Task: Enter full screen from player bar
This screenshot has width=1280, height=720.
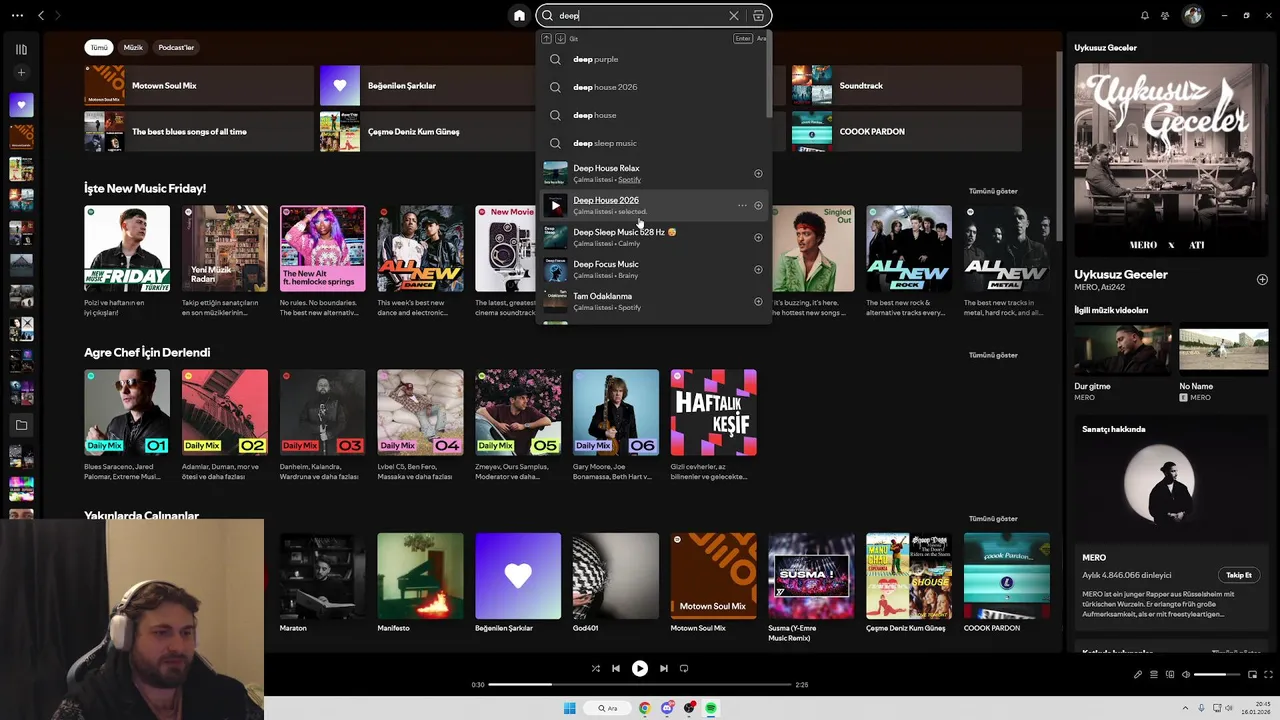Action: coord(1269,675)
